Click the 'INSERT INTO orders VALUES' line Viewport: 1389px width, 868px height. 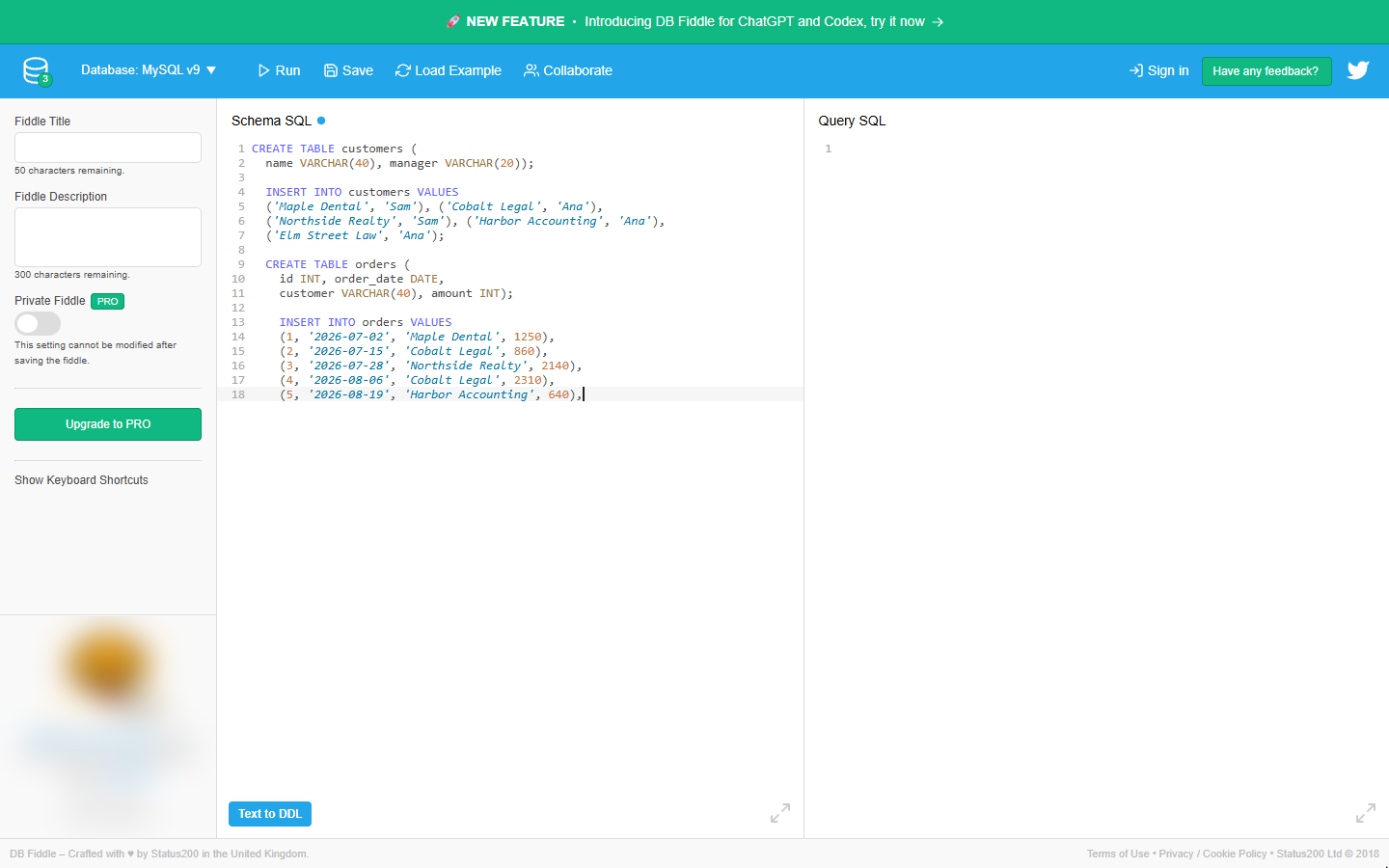[x=365, y=323]
